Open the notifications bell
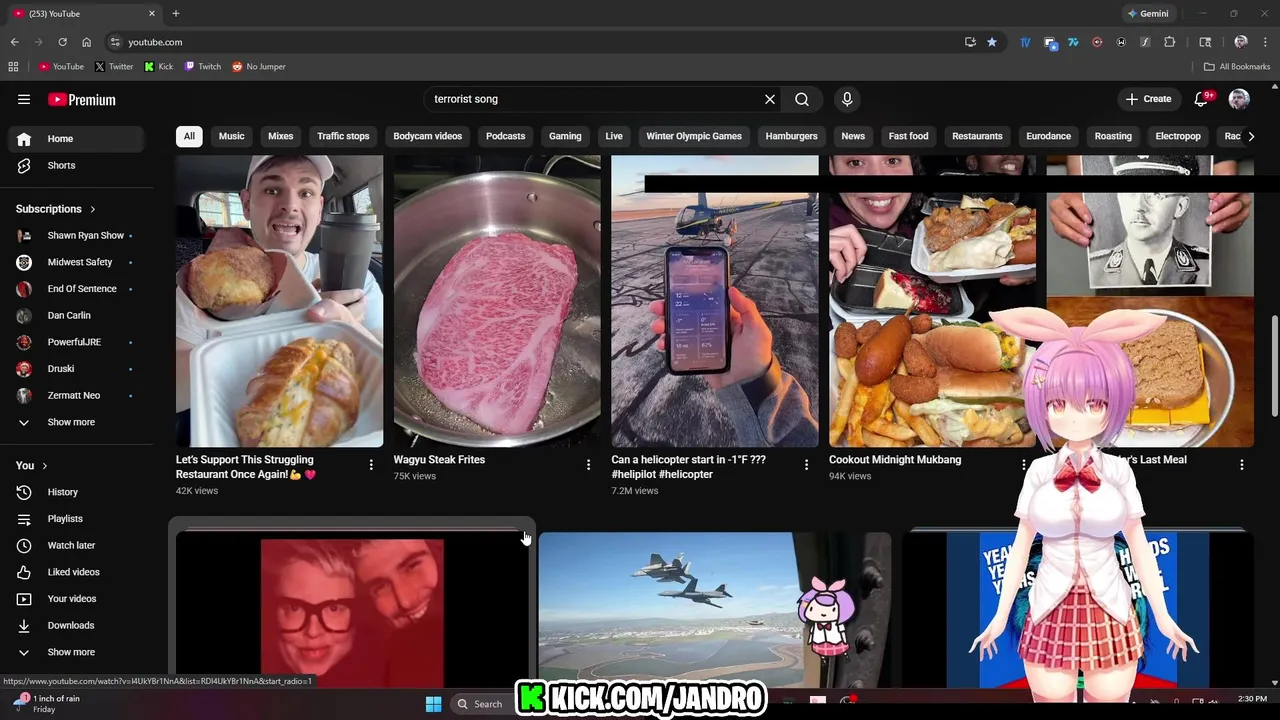 tap(1202, 99)
